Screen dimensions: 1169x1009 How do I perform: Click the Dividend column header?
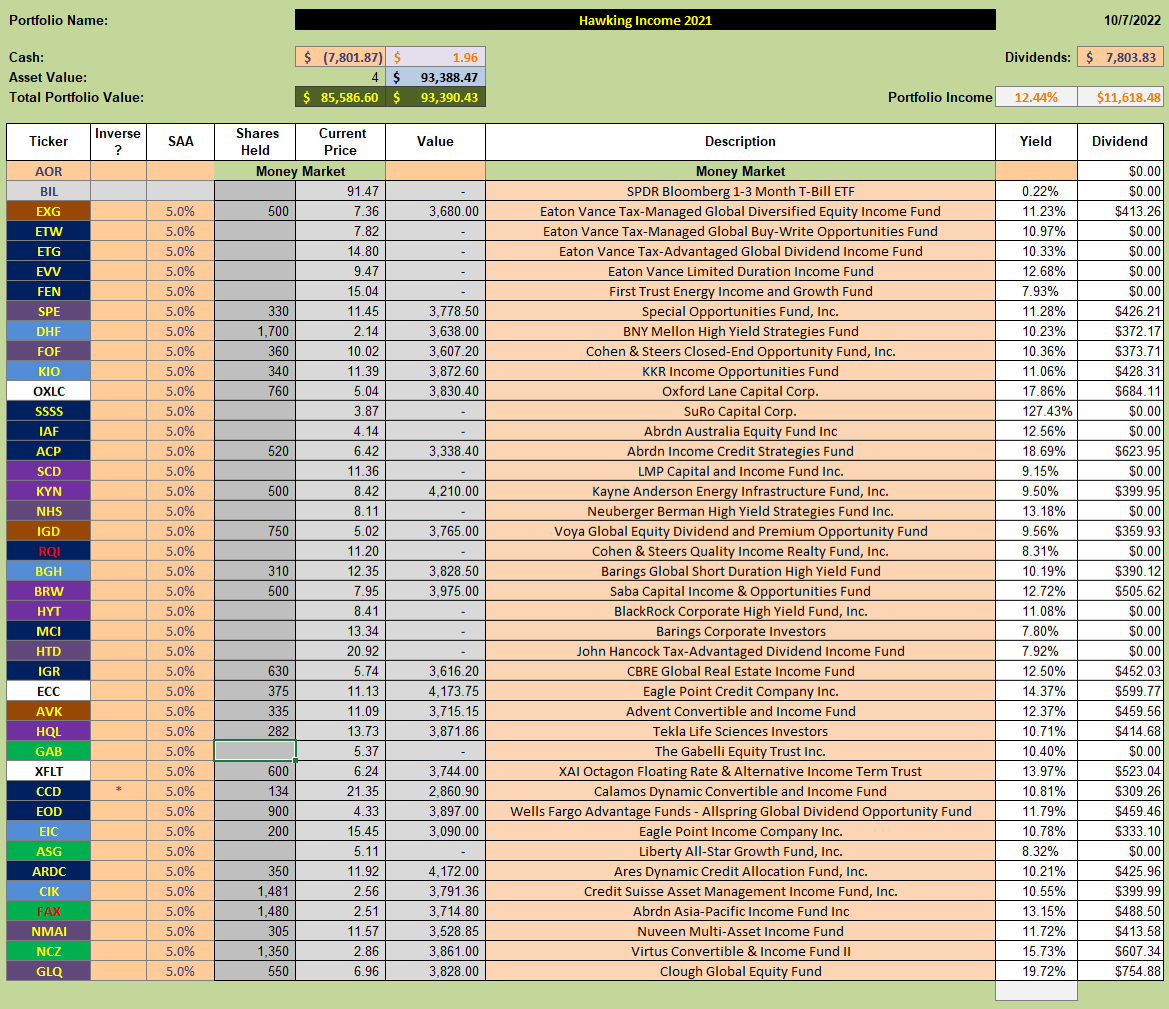point(1120,142)
